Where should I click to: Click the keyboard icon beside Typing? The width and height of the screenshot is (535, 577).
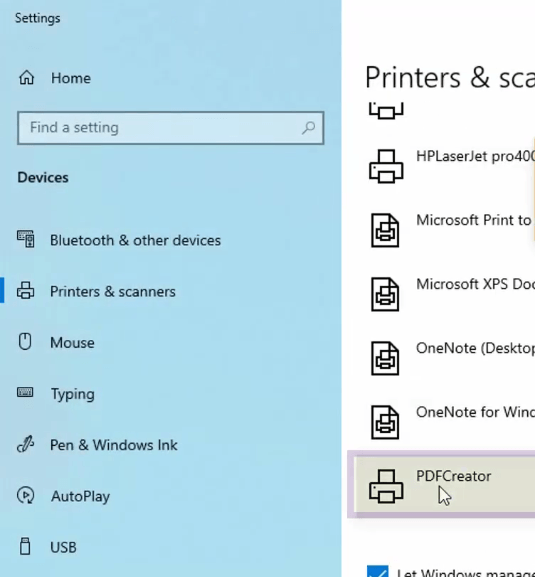click(25, 392)
